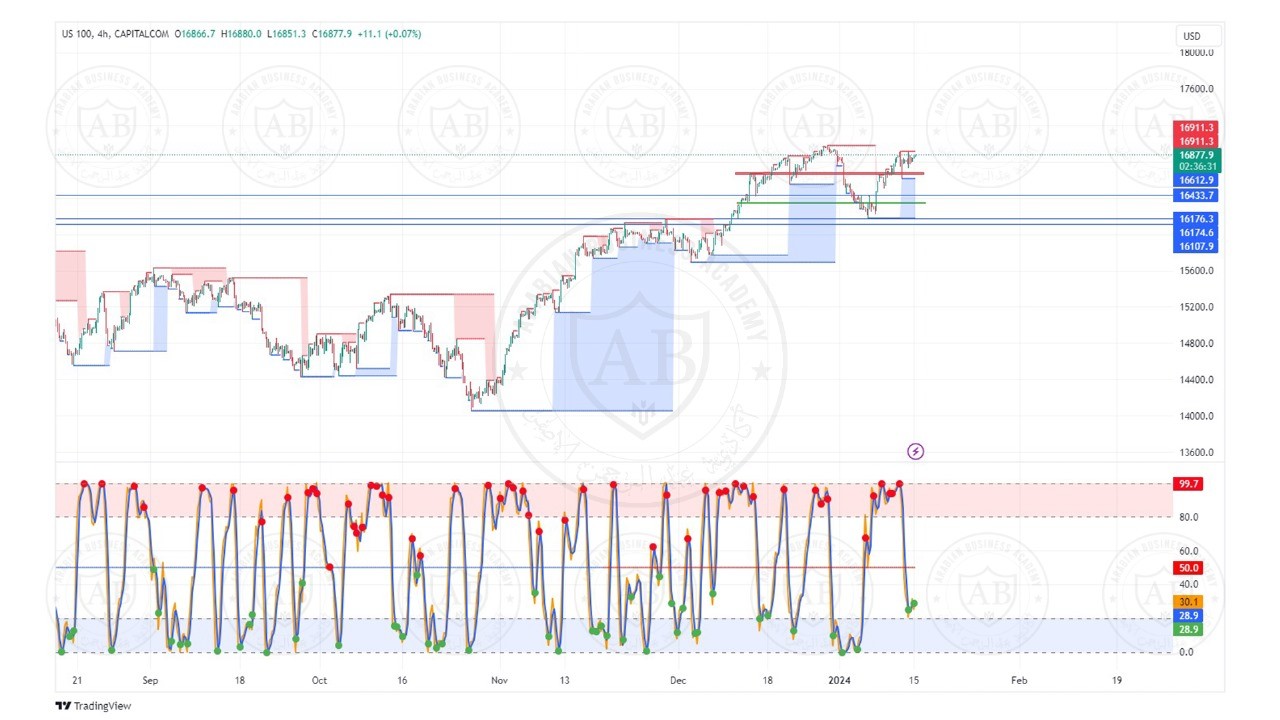Click the L16851.3 low value
The image size is (1280, 720).
288,34
